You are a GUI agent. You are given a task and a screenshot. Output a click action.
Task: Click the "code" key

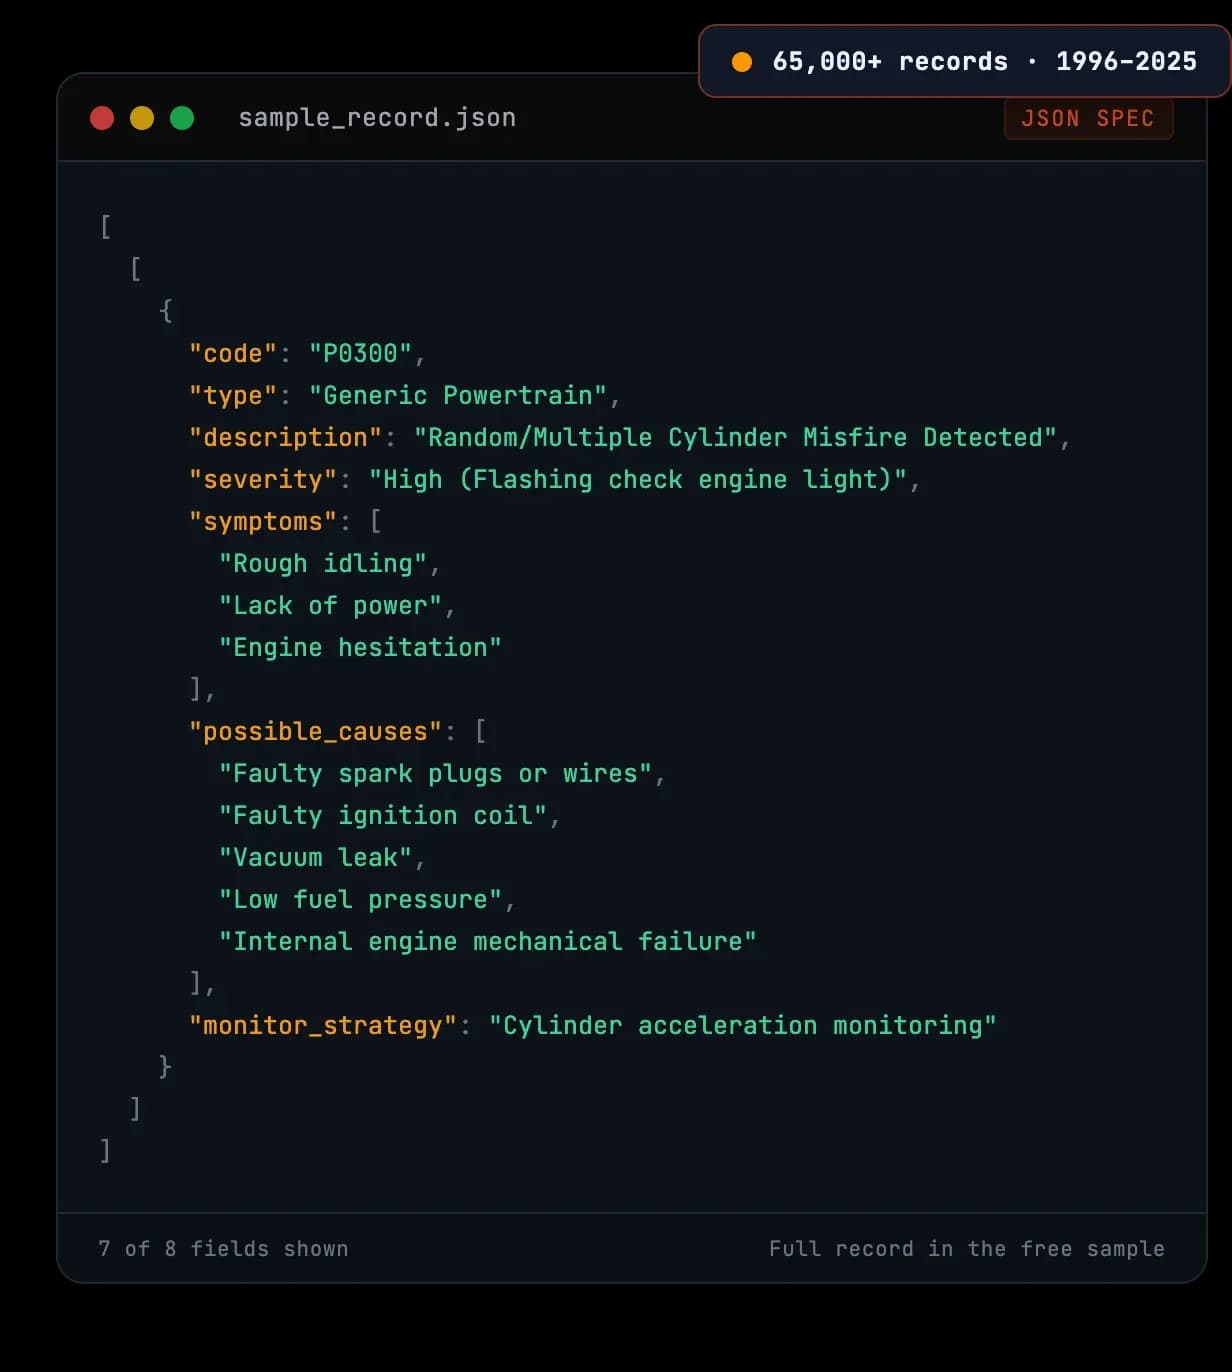[x=233, y=353]
